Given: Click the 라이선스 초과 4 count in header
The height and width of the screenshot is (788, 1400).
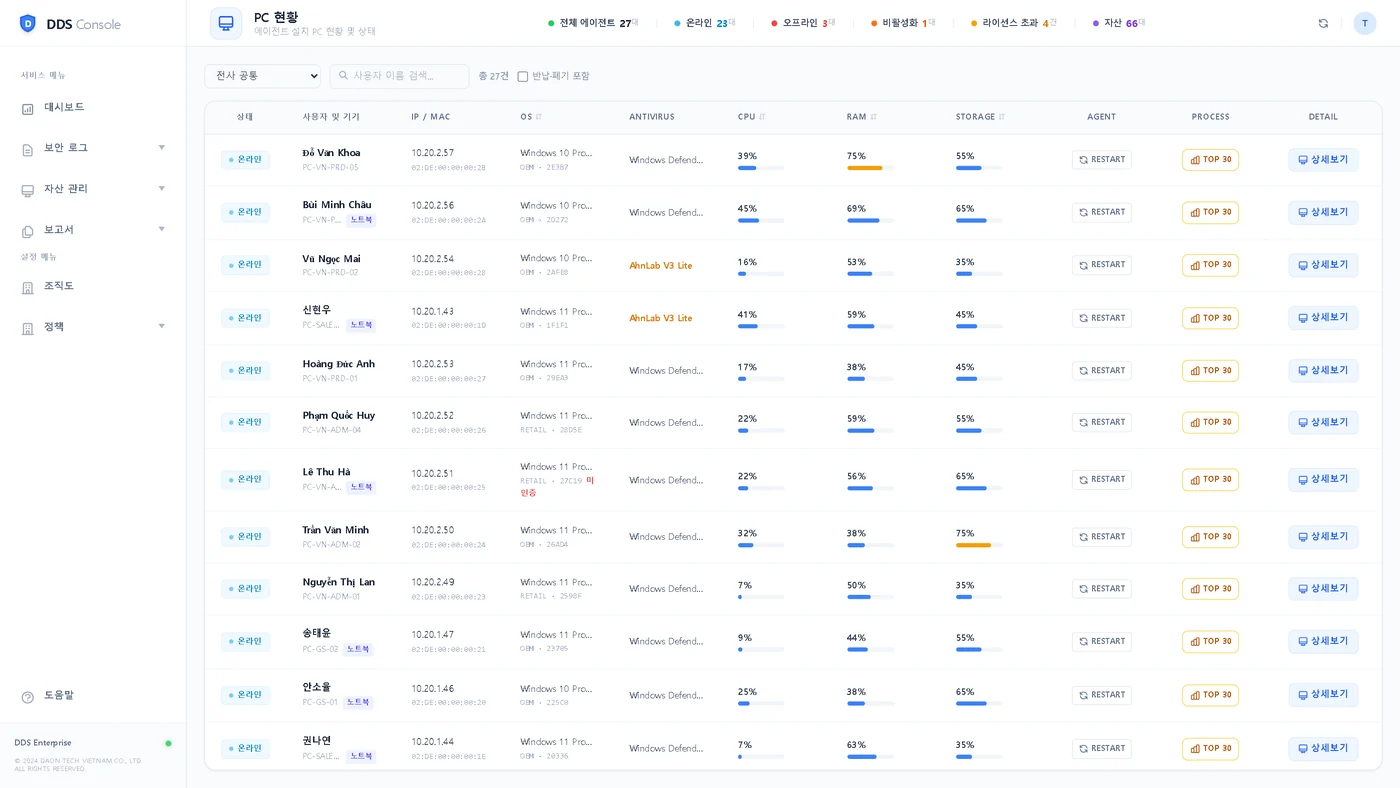Looking at the screenshot, I should point(1014,23).
